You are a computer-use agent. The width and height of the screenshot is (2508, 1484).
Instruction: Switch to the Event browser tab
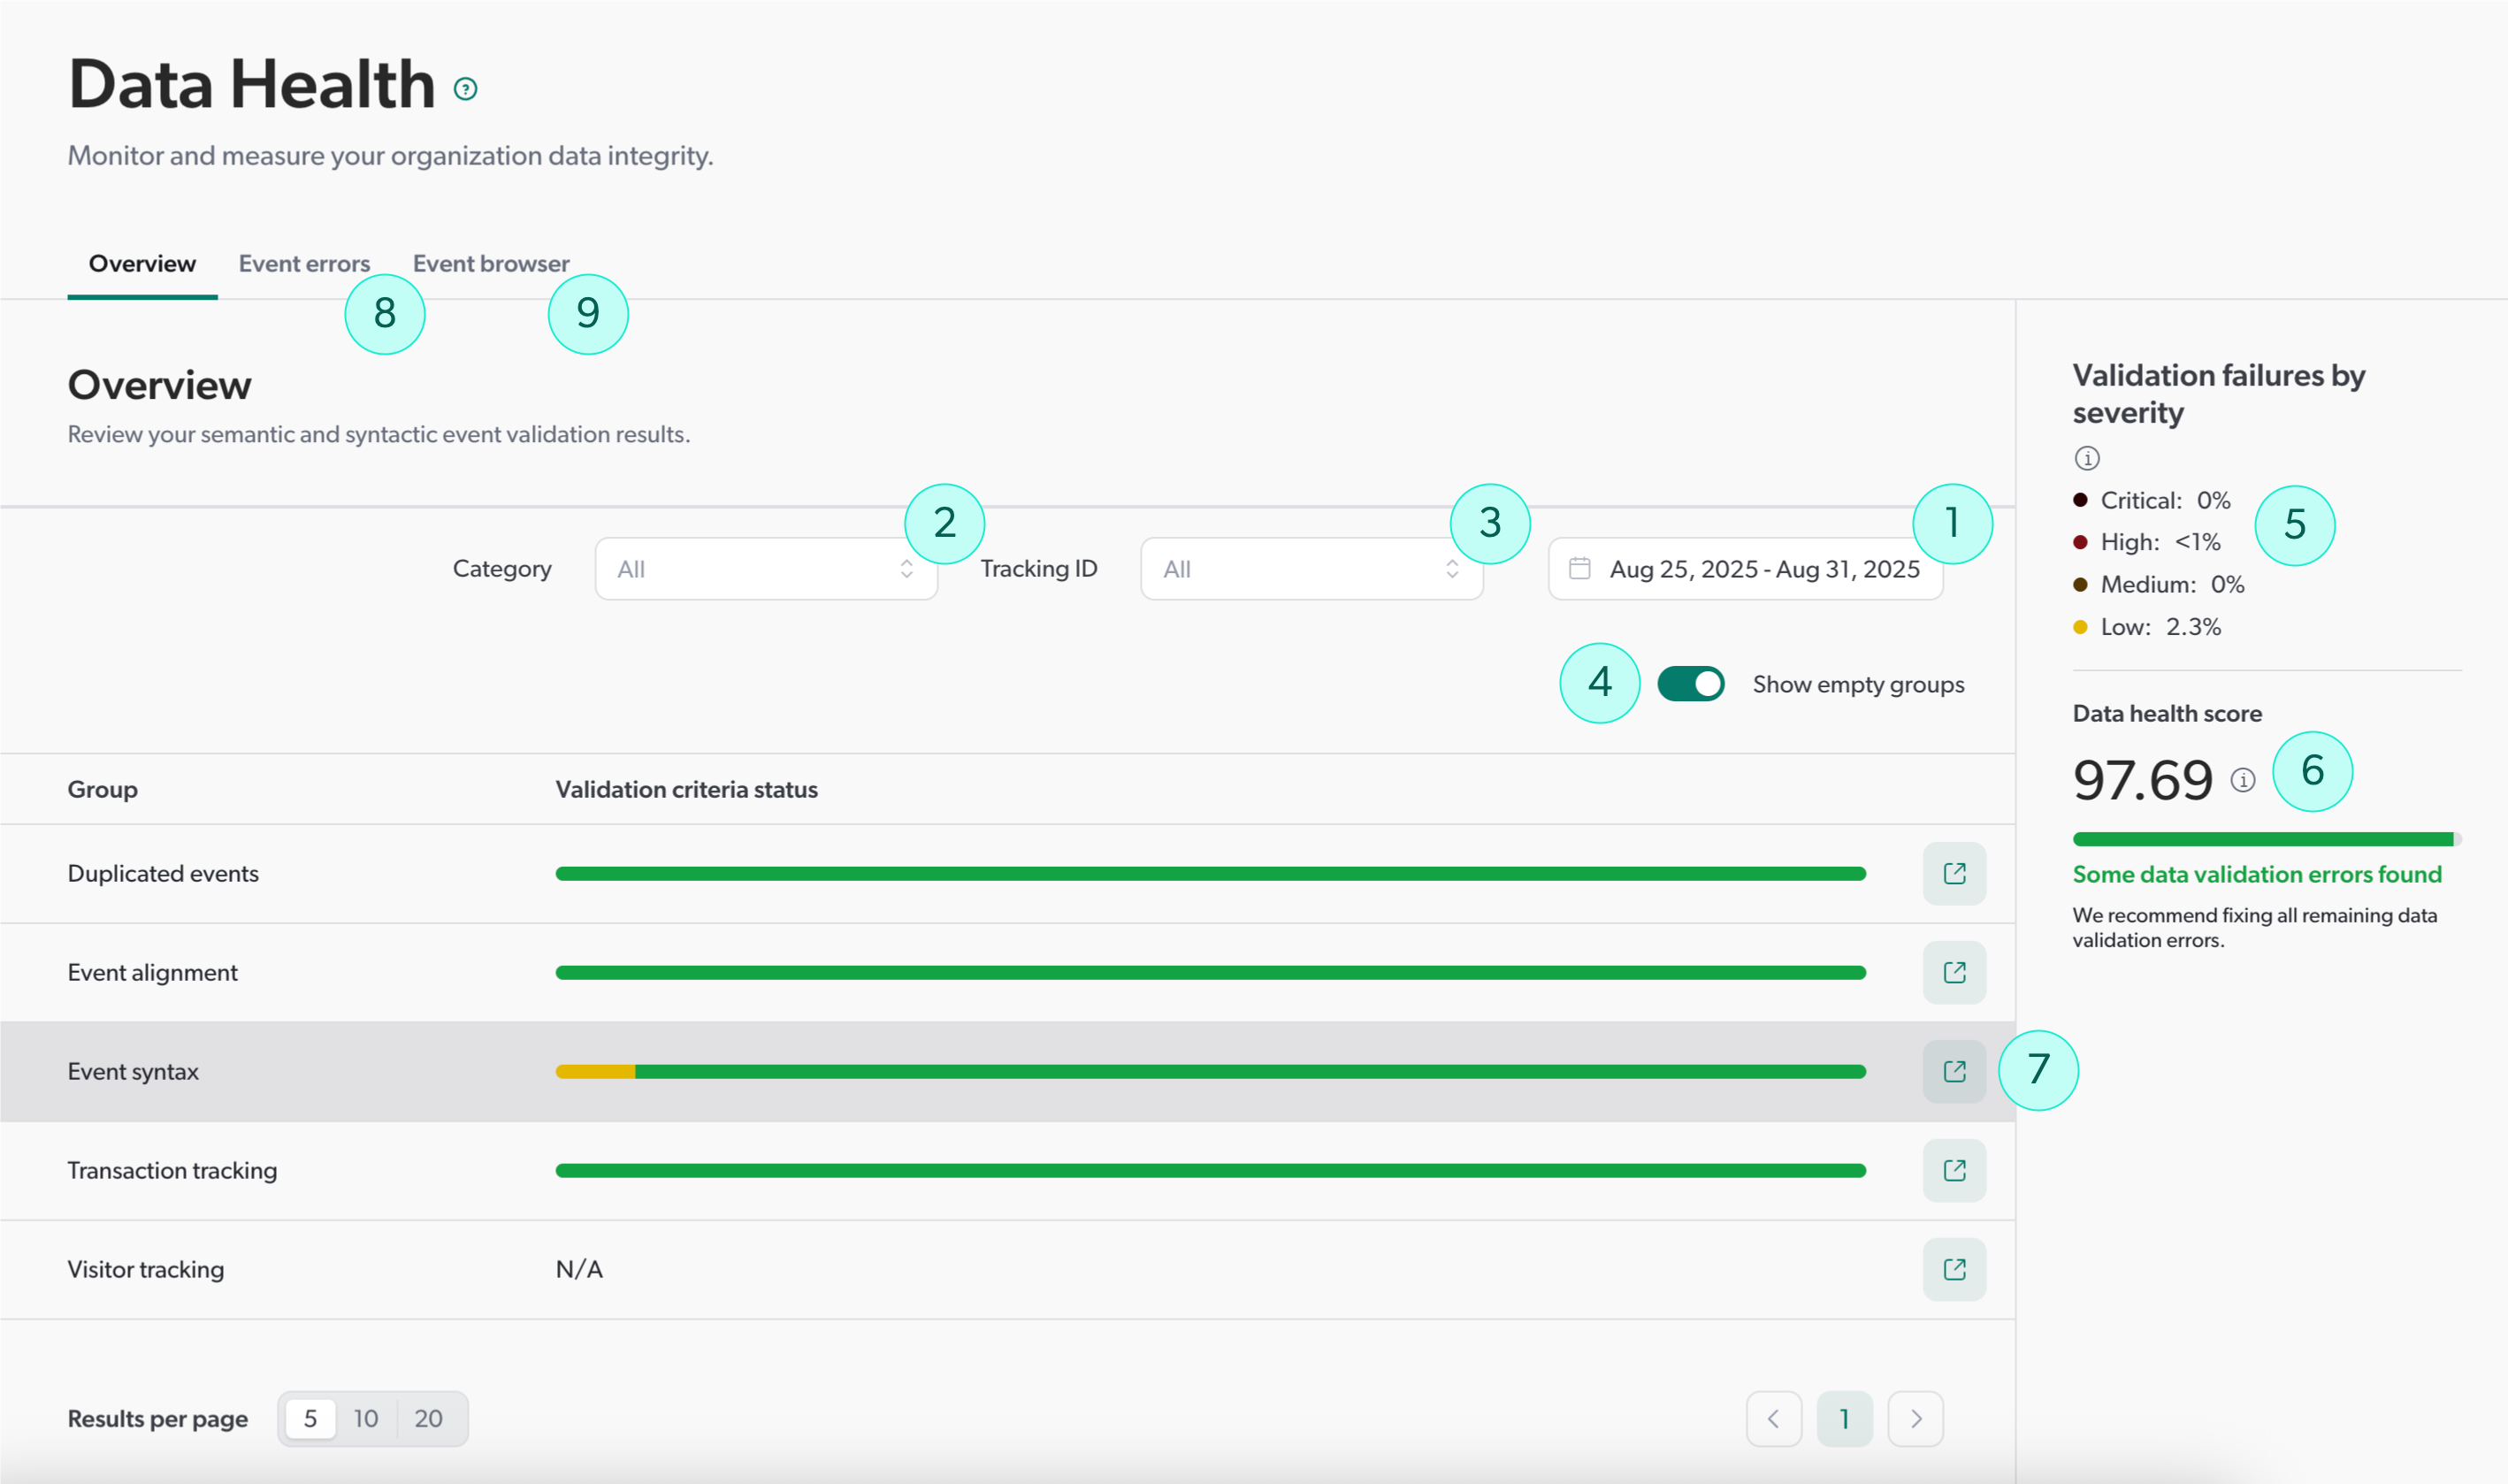[x=490, y=263]
